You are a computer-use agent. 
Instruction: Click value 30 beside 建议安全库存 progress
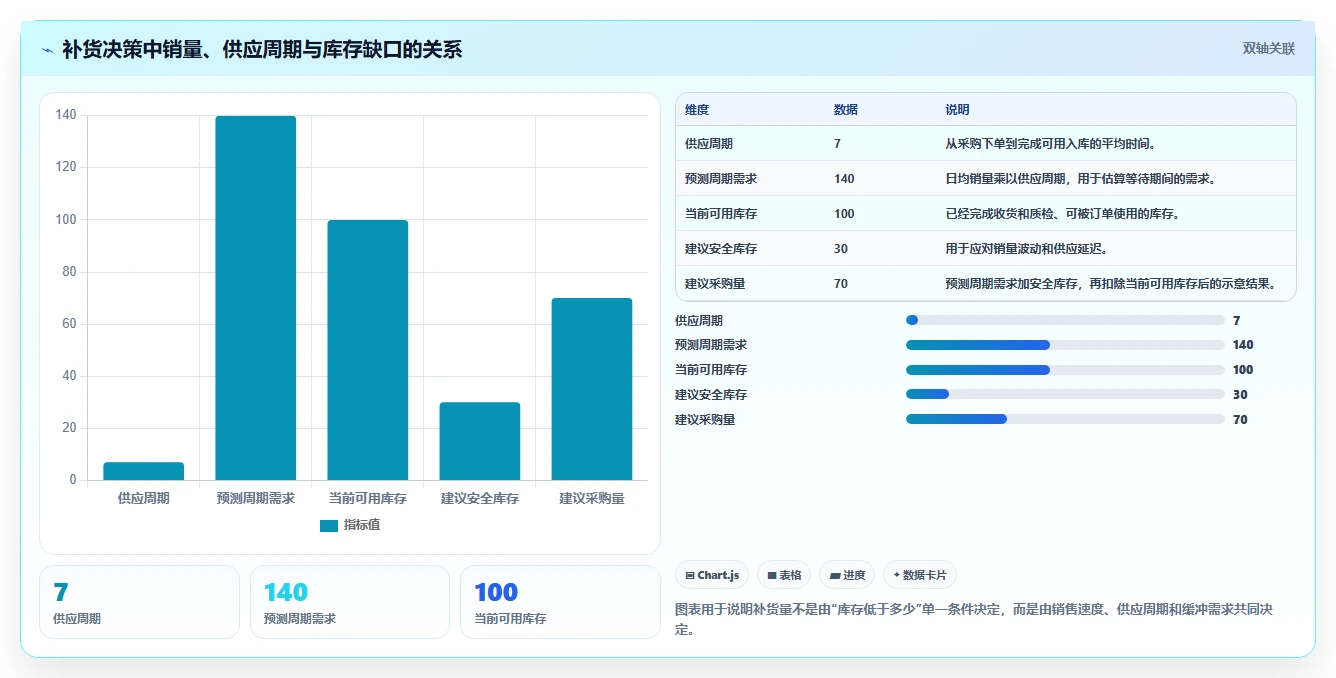tap(1240, 395)
